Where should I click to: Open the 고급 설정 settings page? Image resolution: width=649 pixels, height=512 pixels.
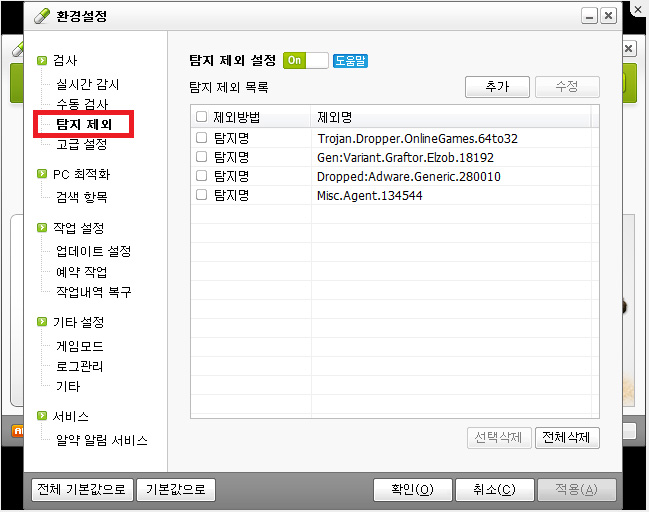tap(82, 144)
